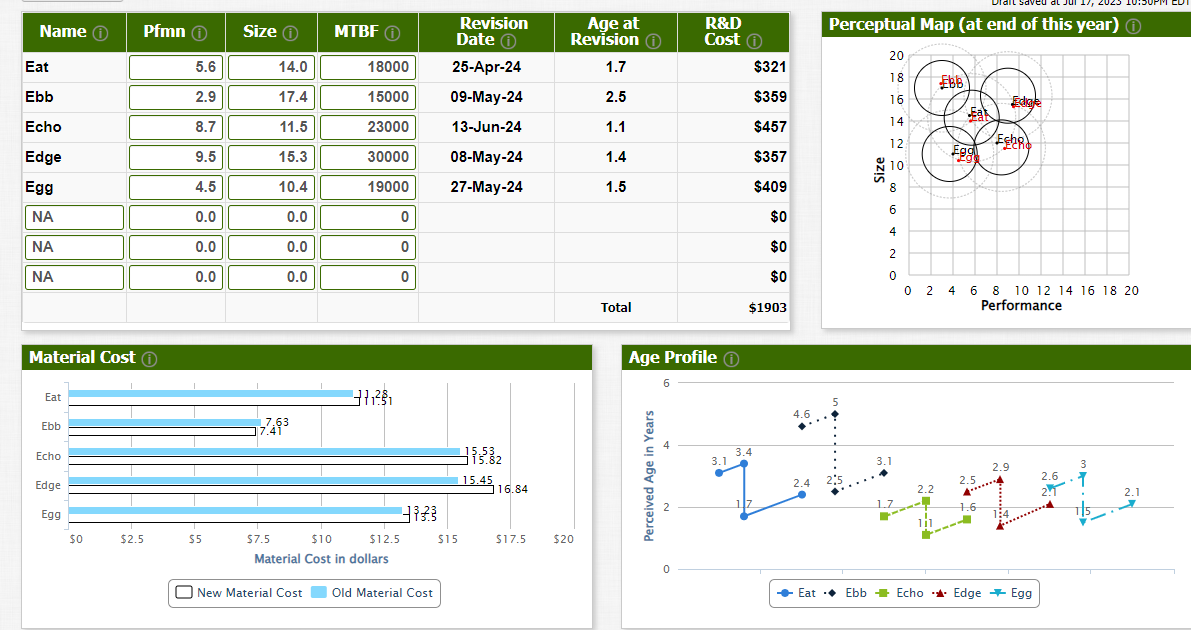Viewport: 1191px width, 630px height.
Task: Show the MTBF column info tooltip icon
Action: (392, 33)
